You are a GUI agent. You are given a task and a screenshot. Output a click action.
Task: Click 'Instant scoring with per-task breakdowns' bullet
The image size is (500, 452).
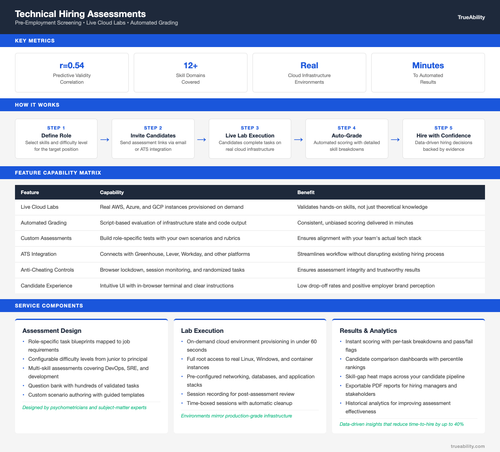pyautogui.click(x=409, y=346)
